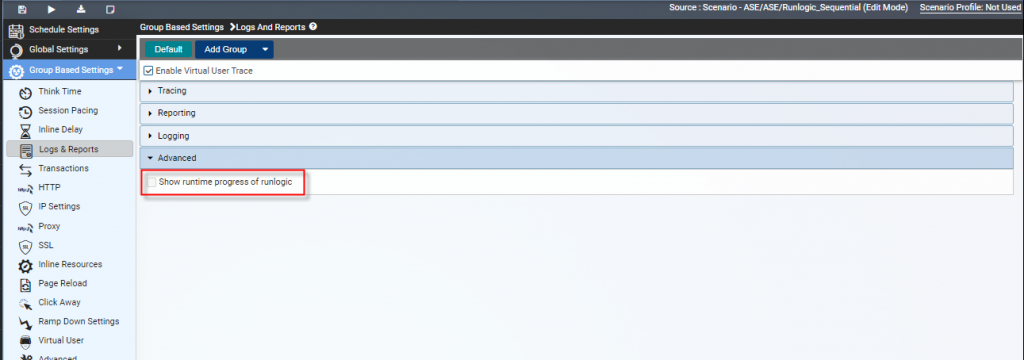The width and height of the screenshot is (1024, 360).
Task: Click the notes icon in top toolbar
Action: pyautogui.click(x=110, y=9)
